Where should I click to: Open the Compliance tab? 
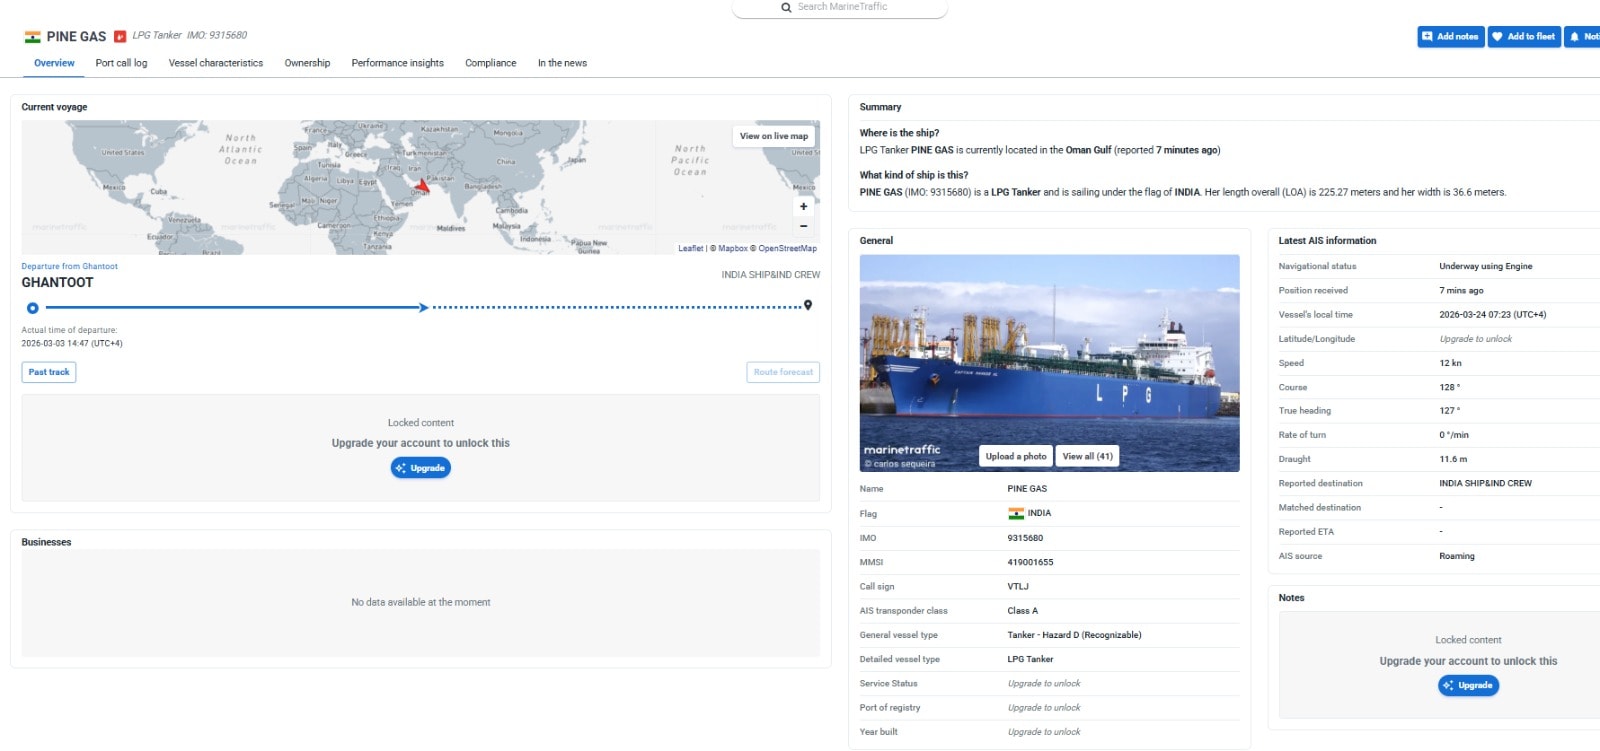(490, 63)
